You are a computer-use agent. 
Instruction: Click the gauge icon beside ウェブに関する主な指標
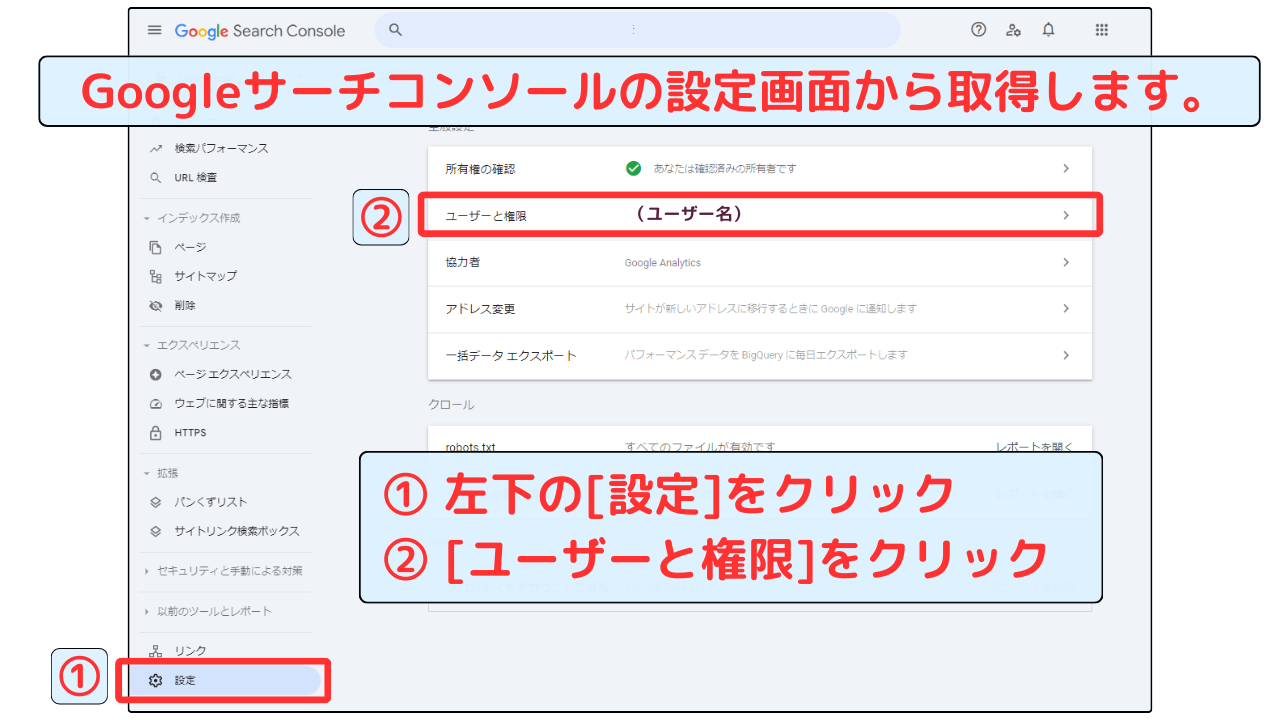coord(155,403)
